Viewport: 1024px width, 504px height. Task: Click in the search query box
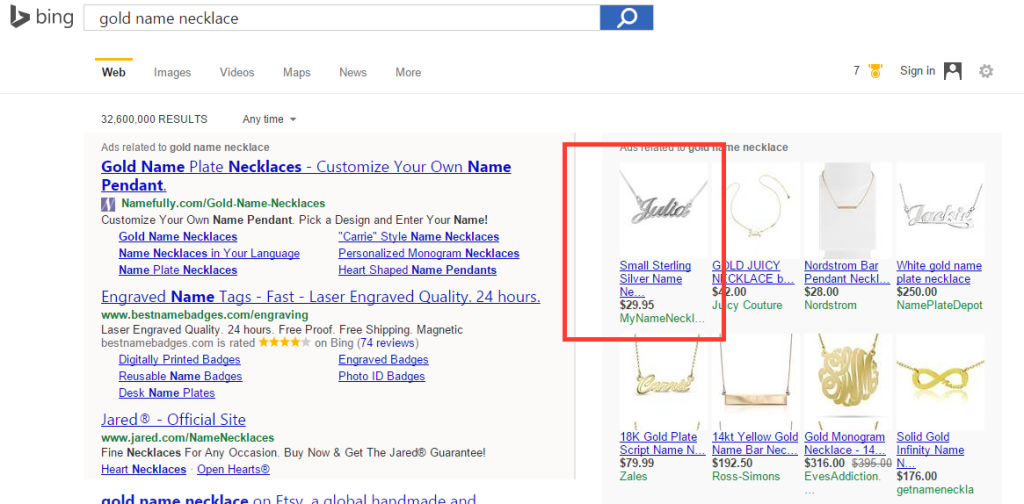pyautogui.click(x=342, y=18)
